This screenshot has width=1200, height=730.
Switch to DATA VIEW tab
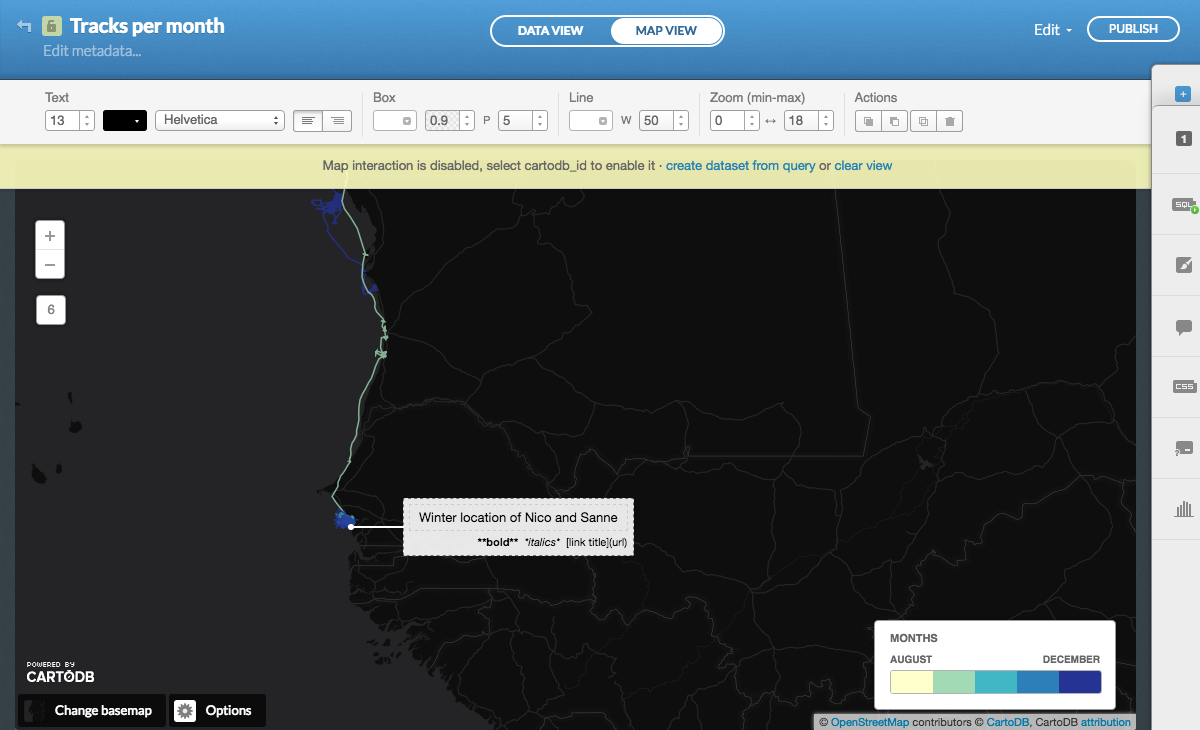[551, 30]
